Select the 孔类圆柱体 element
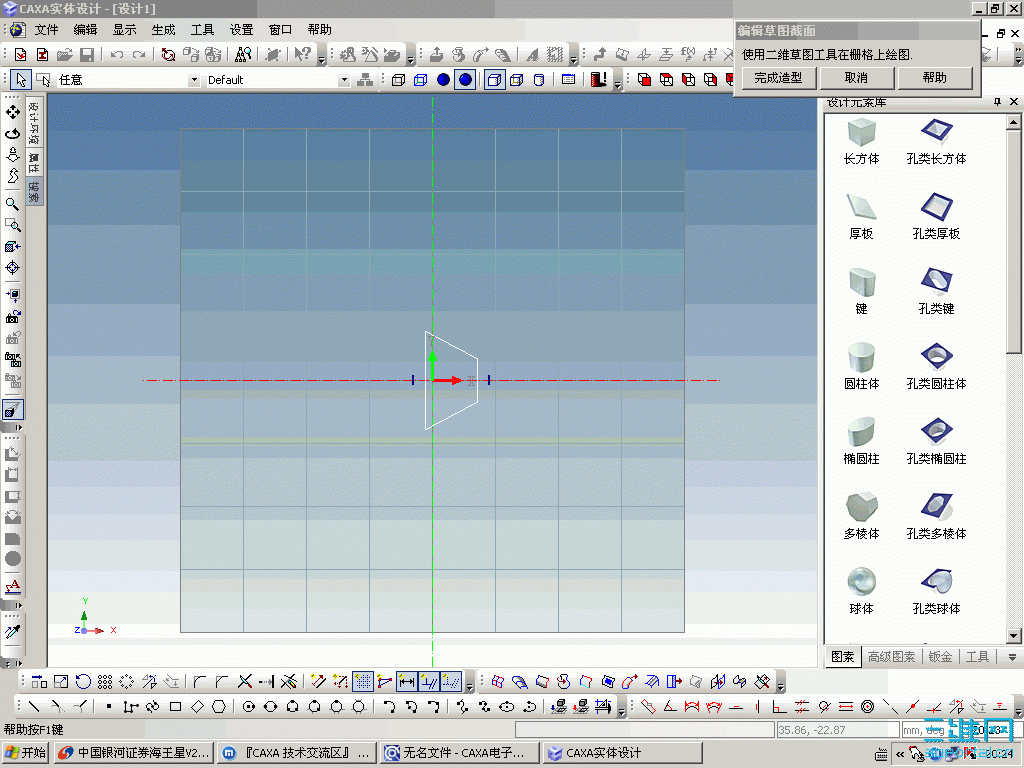1024x768 pixels. (x=936, y=366)
